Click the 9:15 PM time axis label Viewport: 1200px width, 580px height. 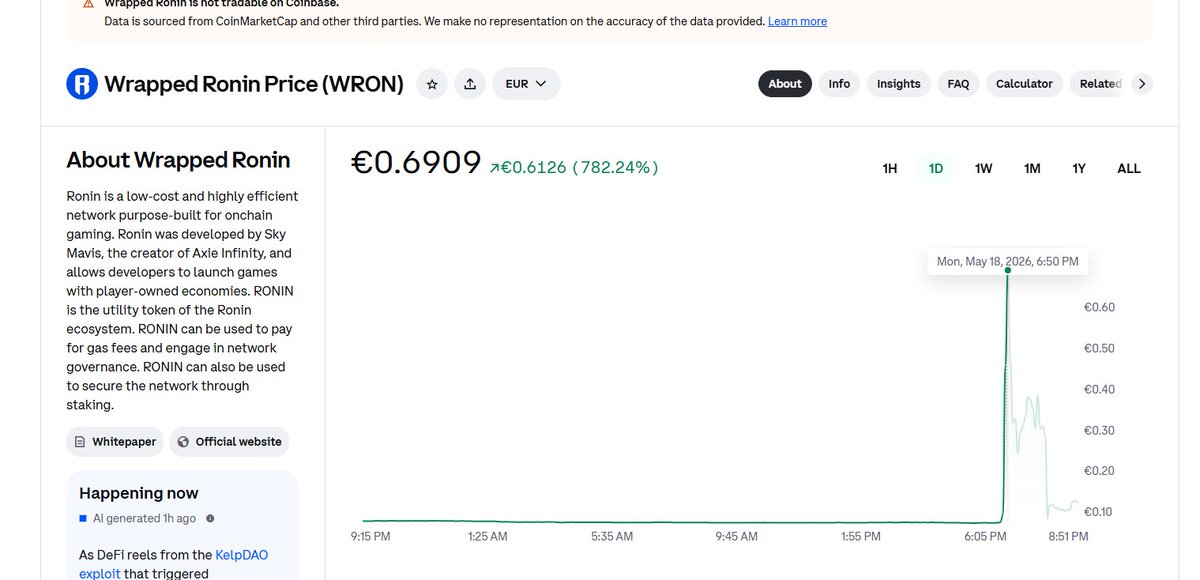pos(370,537)
